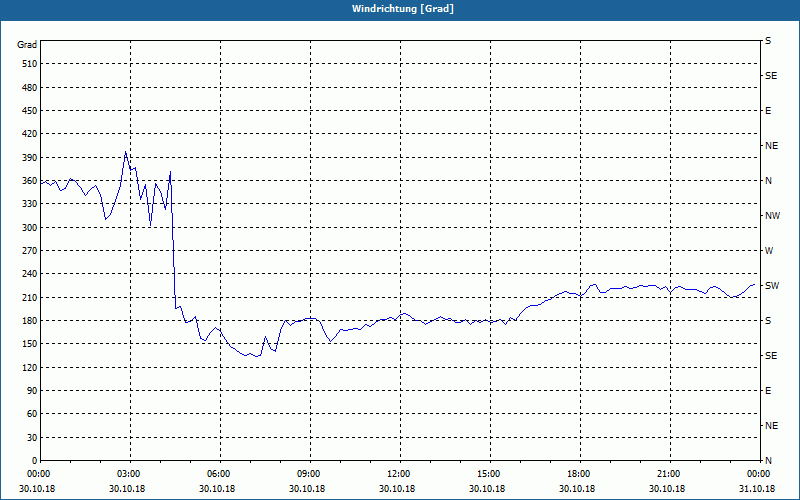Image resolution: width=800 pixels, height=500 pixels.
Task: Select the S compass label beside 180 gridline
Action: point(768,321)
